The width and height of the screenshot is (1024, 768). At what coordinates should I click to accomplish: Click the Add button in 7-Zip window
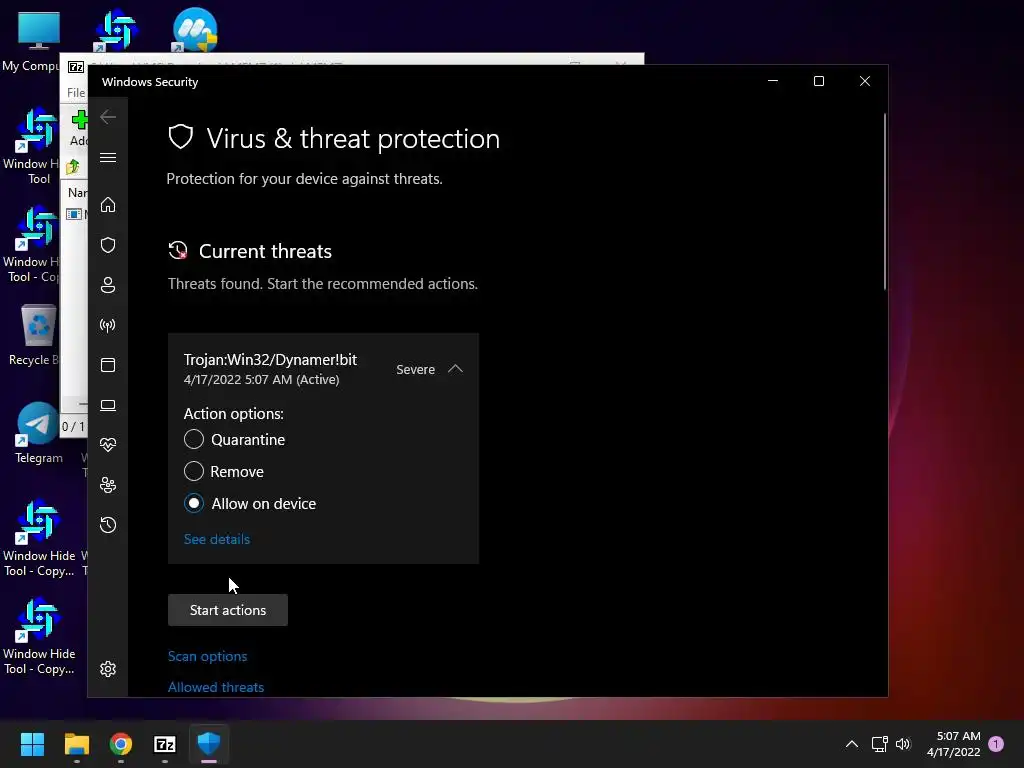click(79, 129)
